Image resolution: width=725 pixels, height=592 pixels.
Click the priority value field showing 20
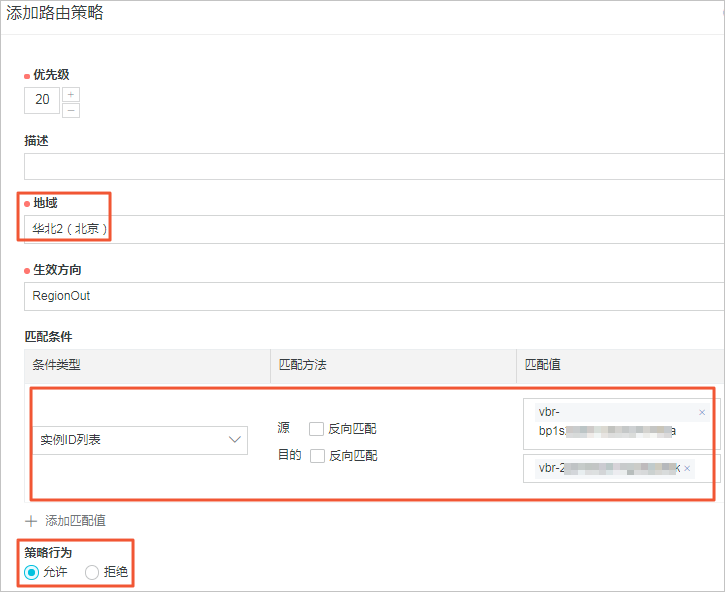(x=42, y=100)
